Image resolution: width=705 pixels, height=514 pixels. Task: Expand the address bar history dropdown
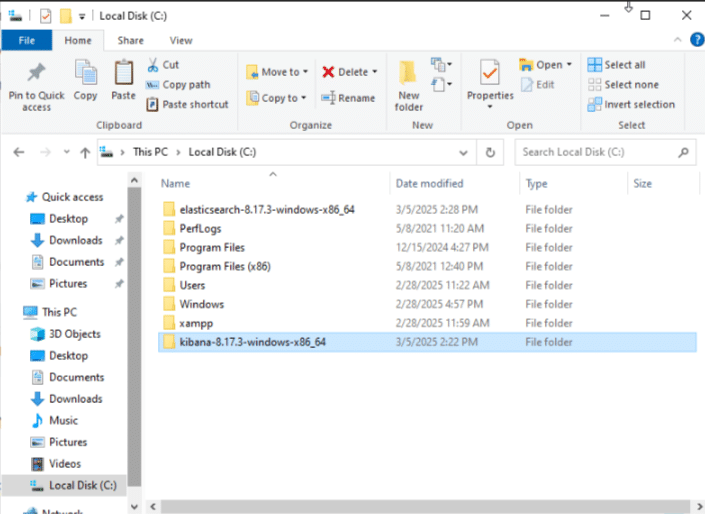click(x=463, y=152)
